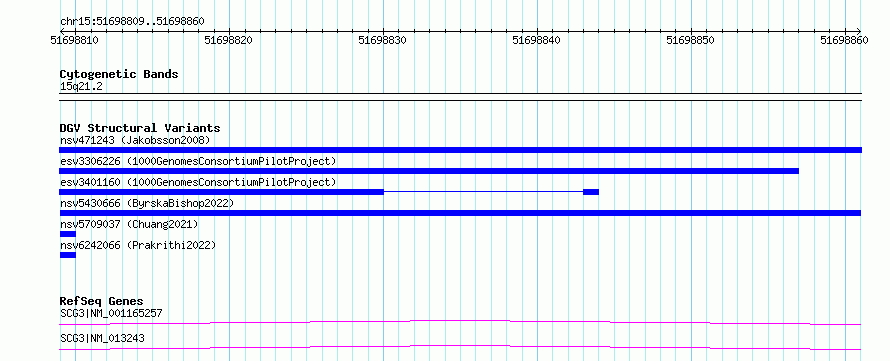Click ruler position label 51698810
This screenshot has height=361, width=890.
[74, 40]
